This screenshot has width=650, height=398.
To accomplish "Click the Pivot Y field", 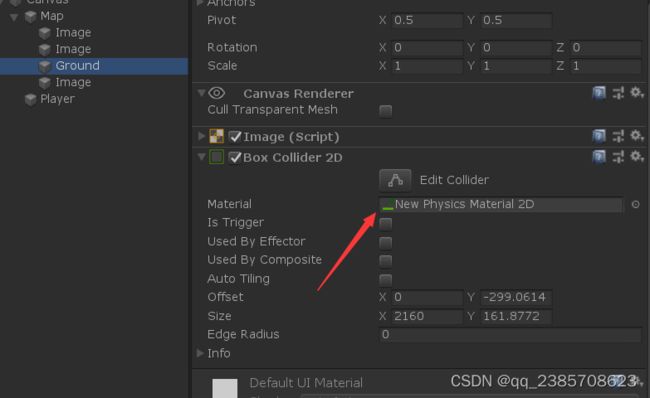I will click(516, 20).
